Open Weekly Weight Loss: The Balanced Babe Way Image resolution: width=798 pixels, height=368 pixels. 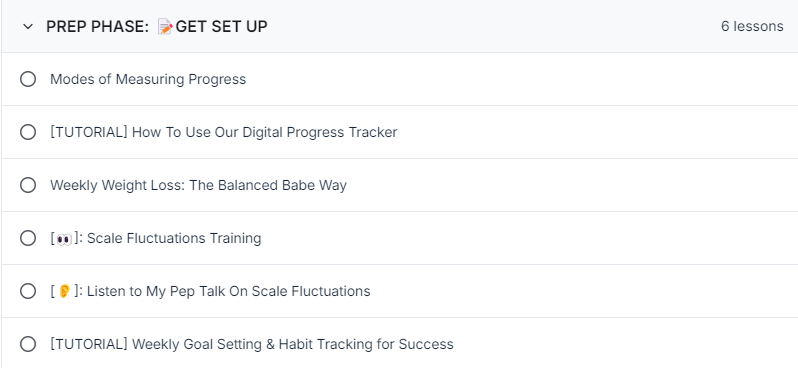[x=198, y=185]
